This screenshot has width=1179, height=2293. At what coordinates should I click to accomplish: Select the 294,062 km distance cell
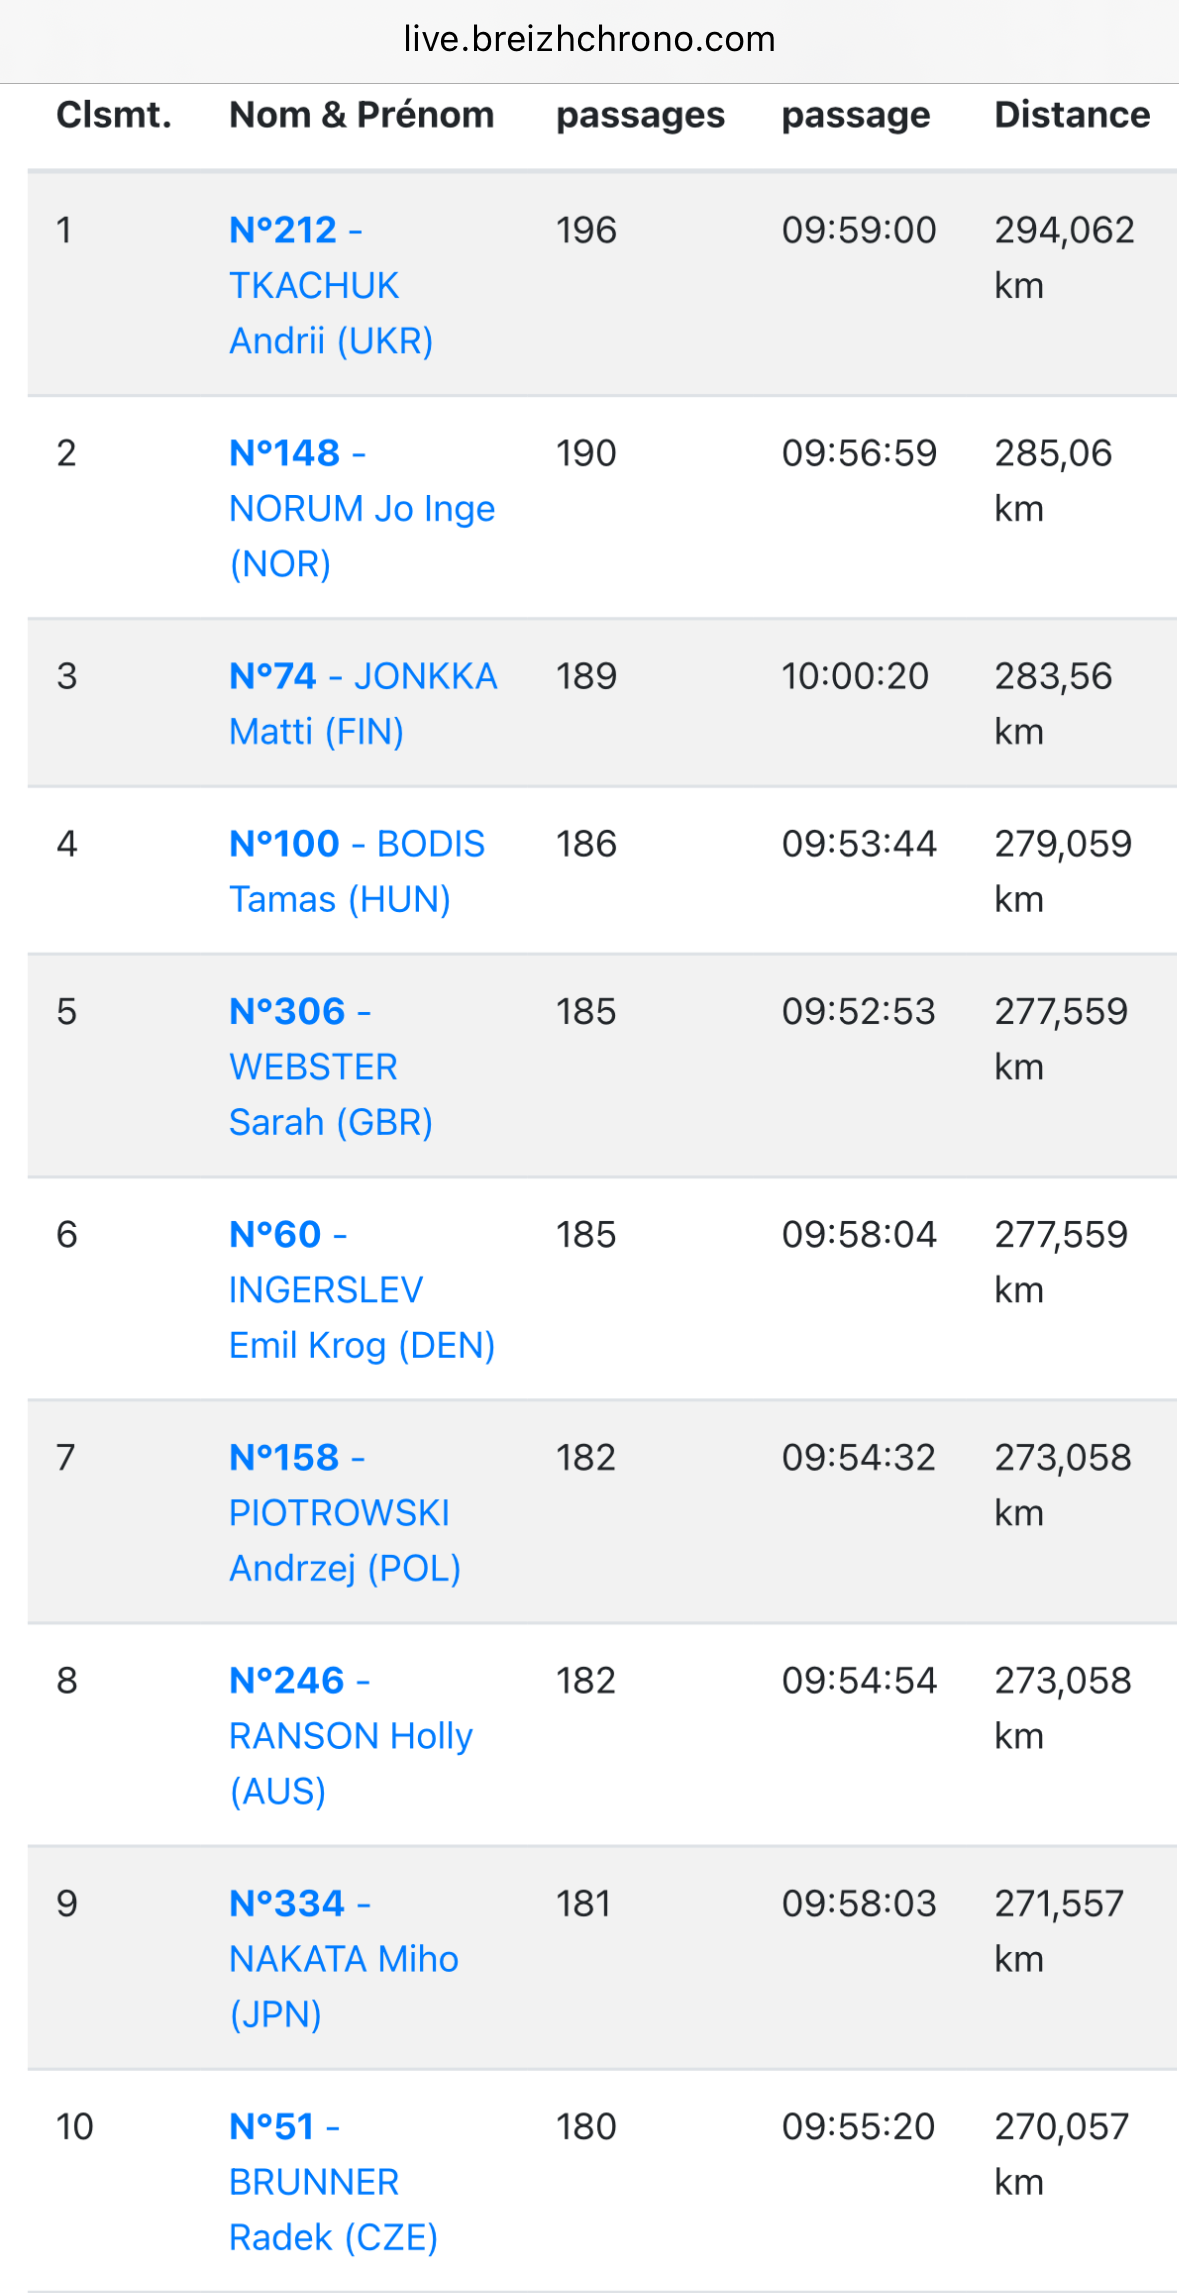1063,258
